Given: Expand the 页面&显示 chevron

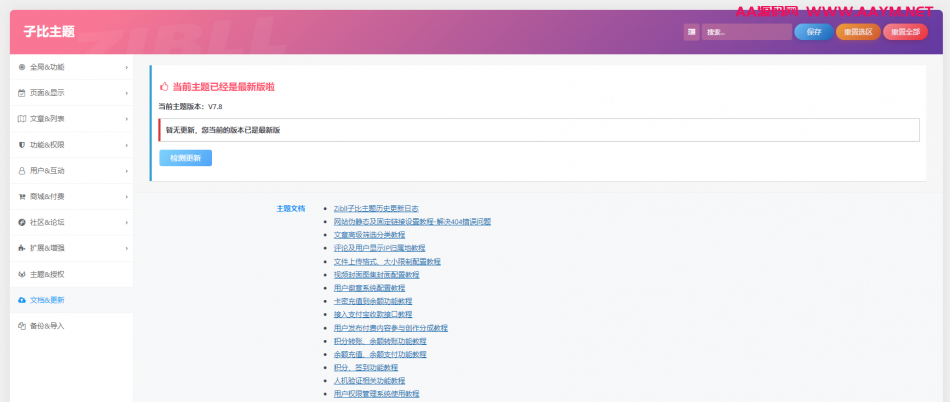Looking at the screenshot, I should (x=127, y=93).
